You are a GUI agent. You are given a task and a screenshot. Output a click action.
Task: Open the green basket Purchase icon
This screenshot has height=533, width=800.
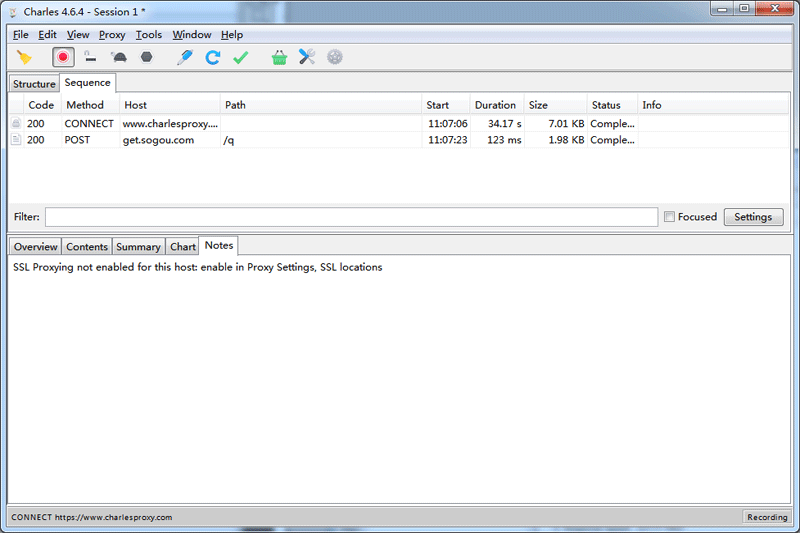tap(279, 58)
